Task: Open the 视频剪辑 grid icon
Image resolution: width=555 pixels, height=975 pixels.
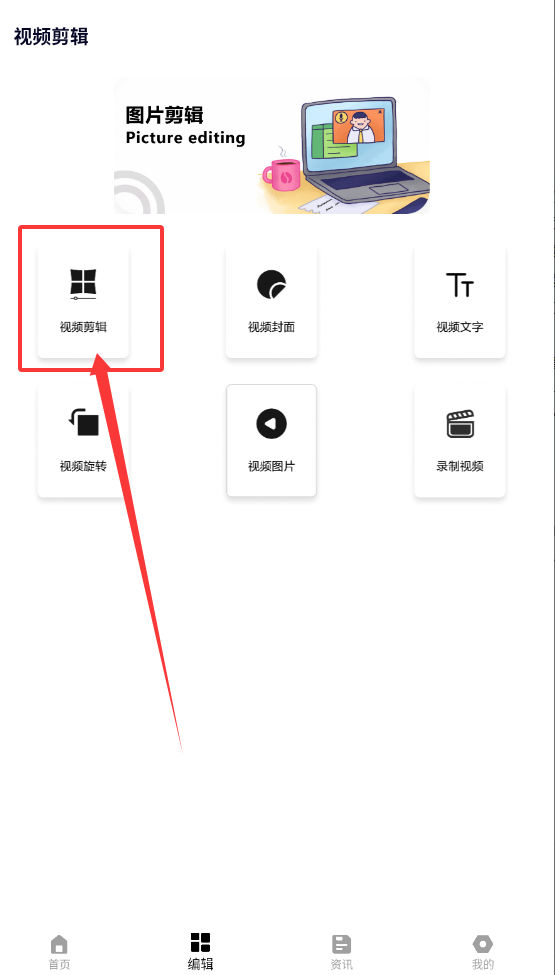Action: click(83, 285)
